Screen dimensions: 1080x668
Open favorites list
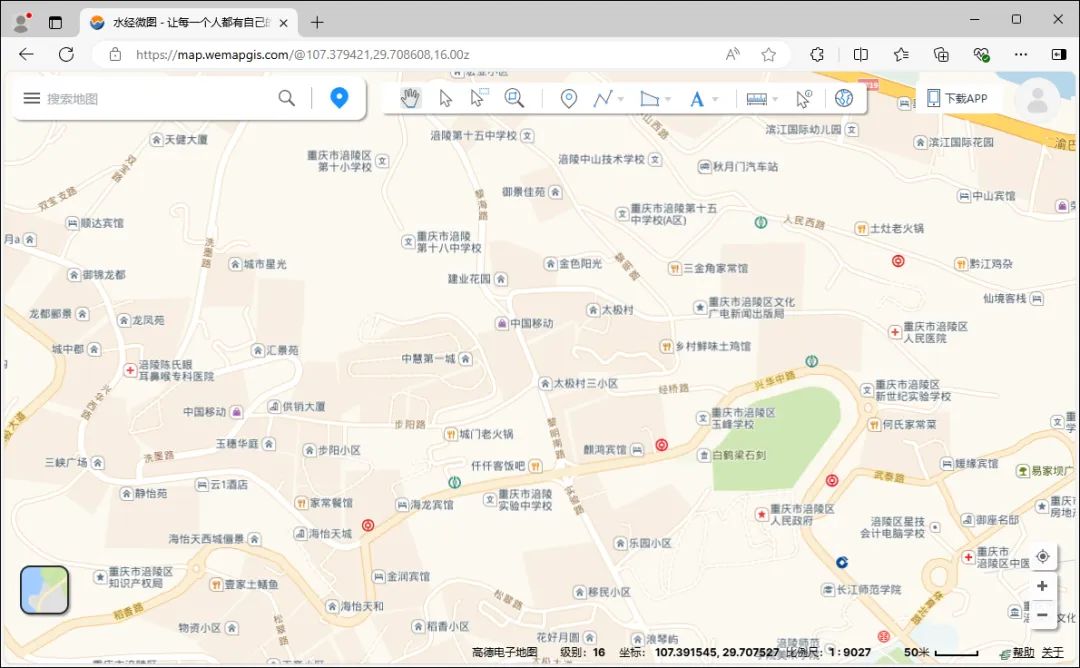click(901, 54)
